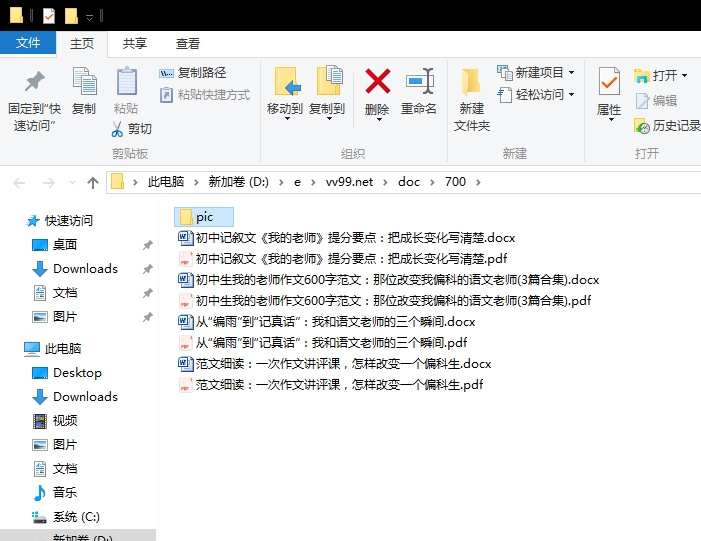This screenshot has width=701, height=541.
Task: Click the Properties (属性) checkmark icon
Action: coord(609,81)
